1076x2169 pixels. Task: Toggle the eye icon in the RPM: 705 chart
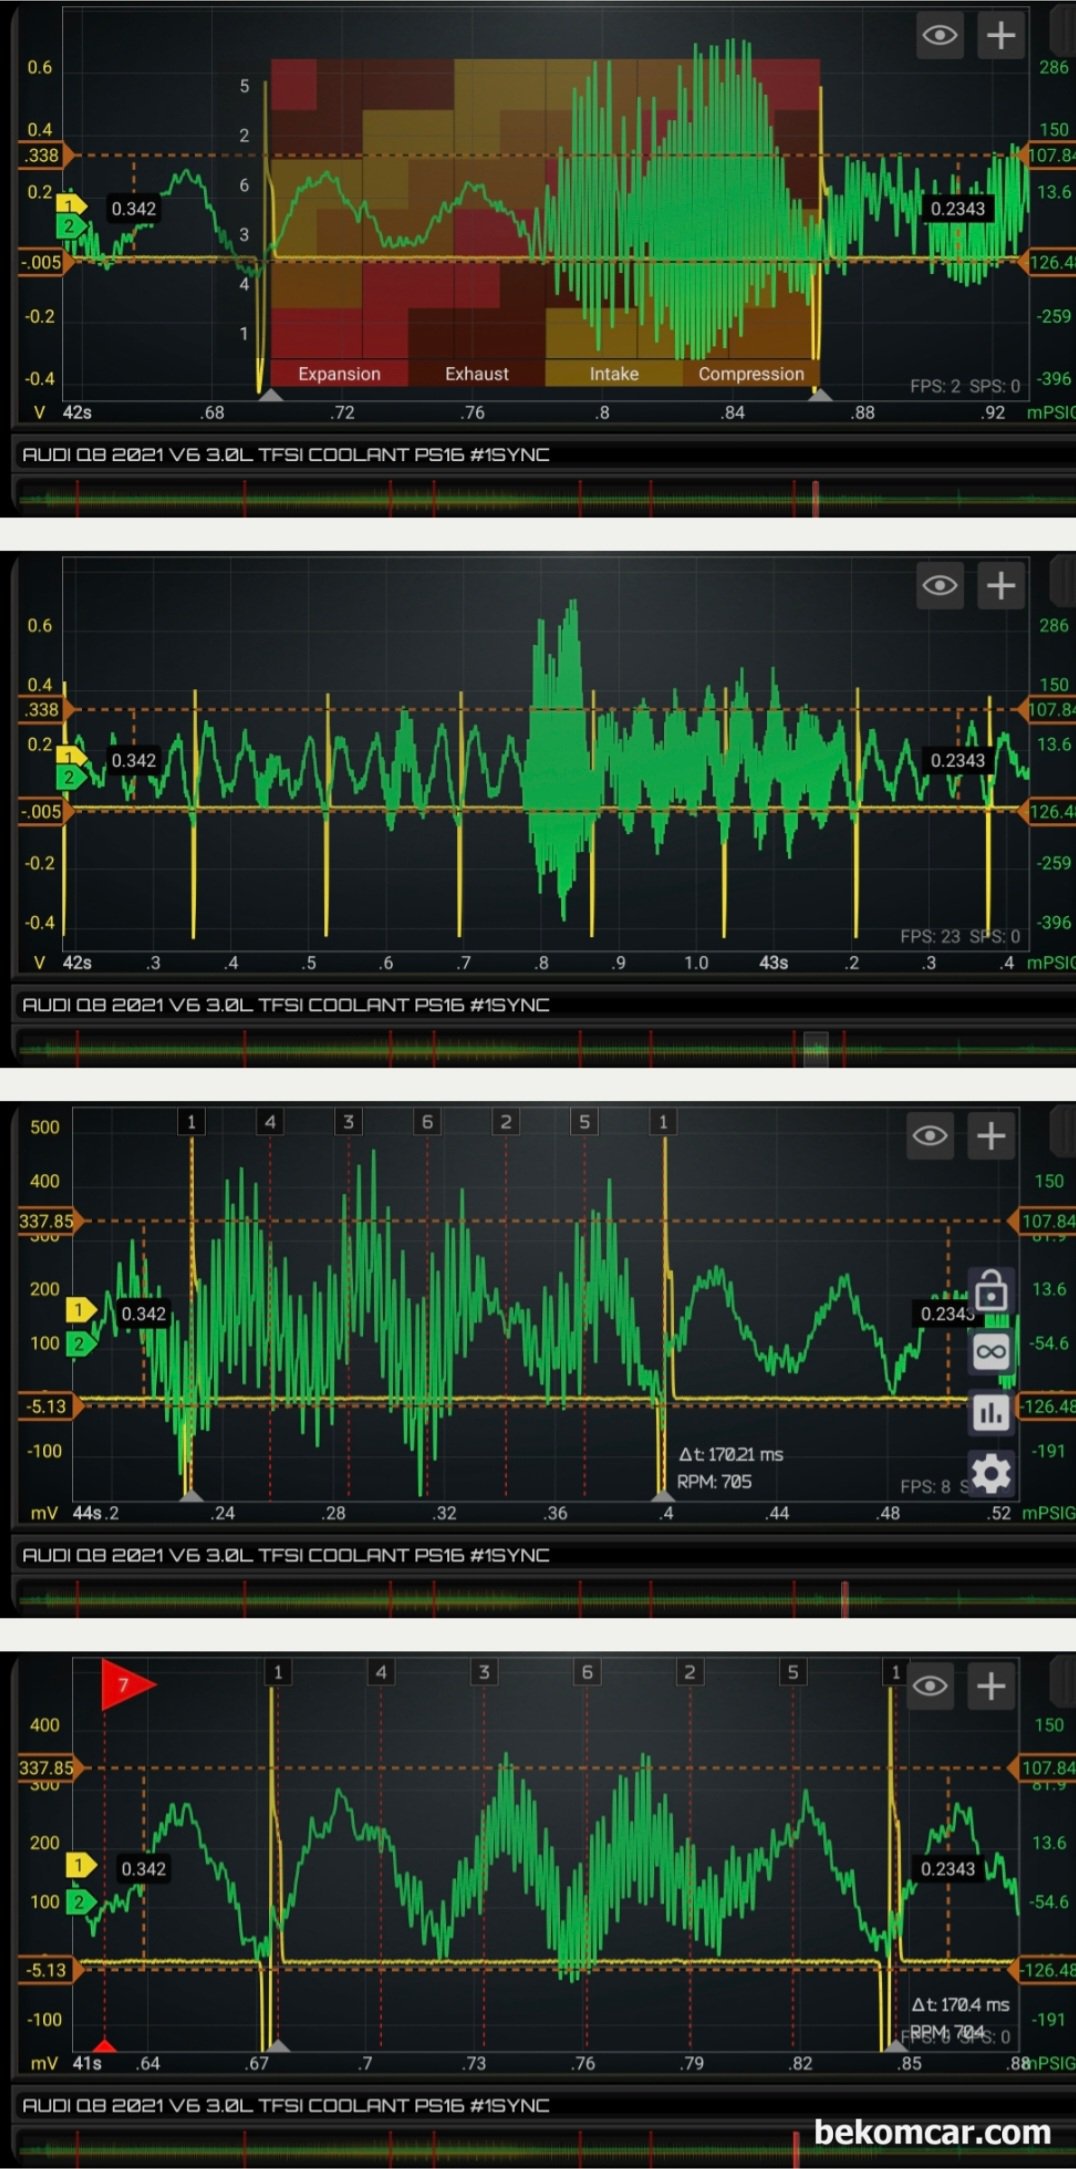(930, 1136)
